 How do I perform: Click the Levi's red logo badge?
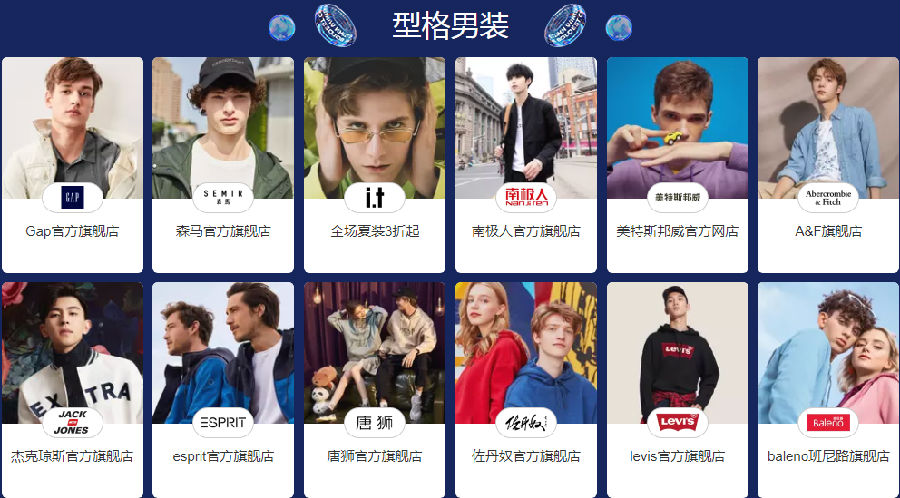[677, 422]
